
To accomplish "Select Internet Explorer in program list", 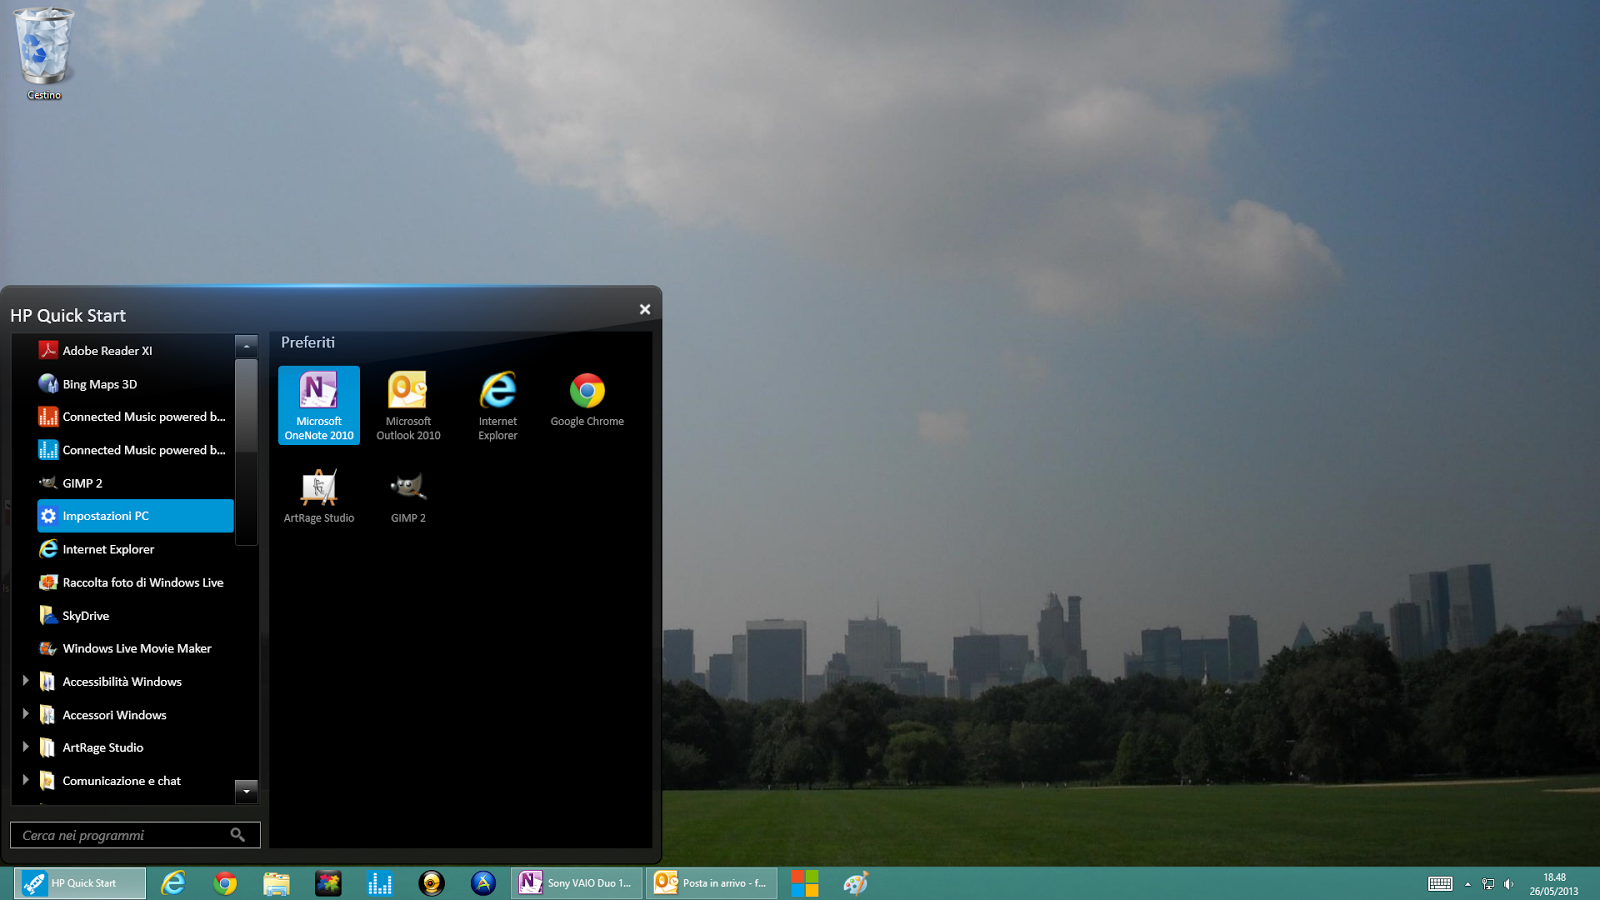I will tap(135, 549).
